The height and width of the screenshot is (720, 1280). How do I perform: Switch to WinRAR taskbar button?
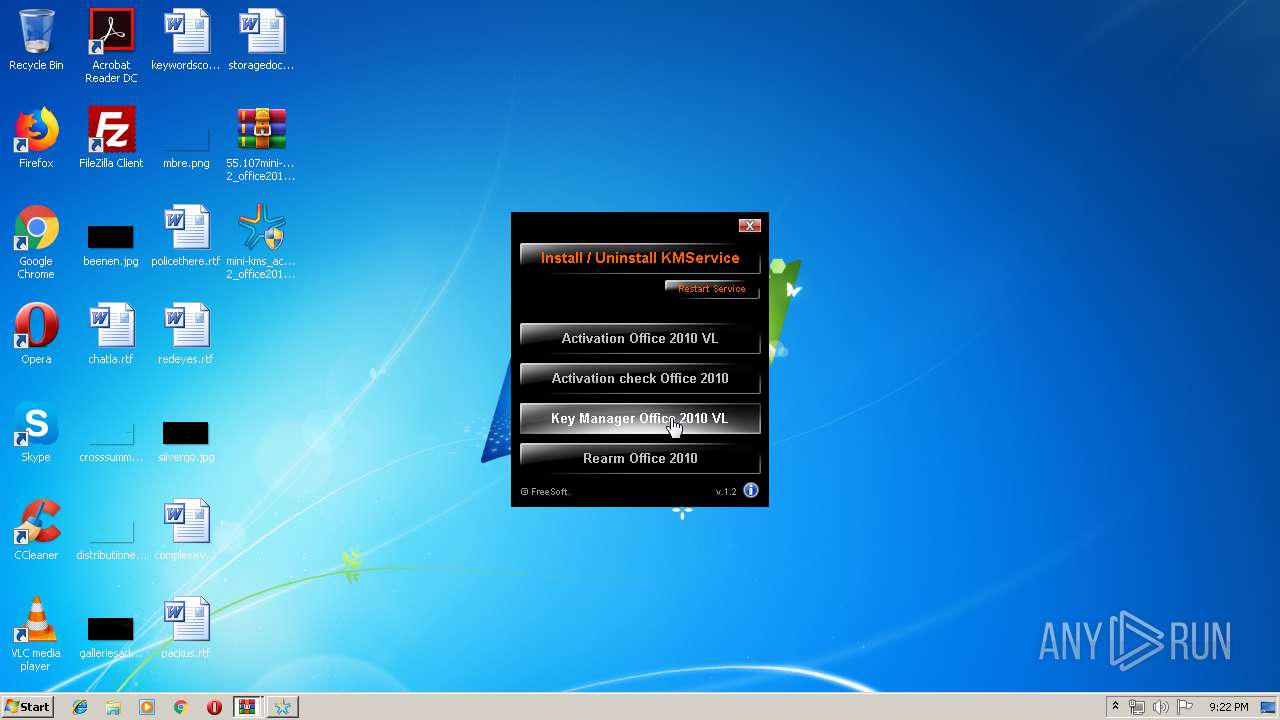tap(247, 707)
